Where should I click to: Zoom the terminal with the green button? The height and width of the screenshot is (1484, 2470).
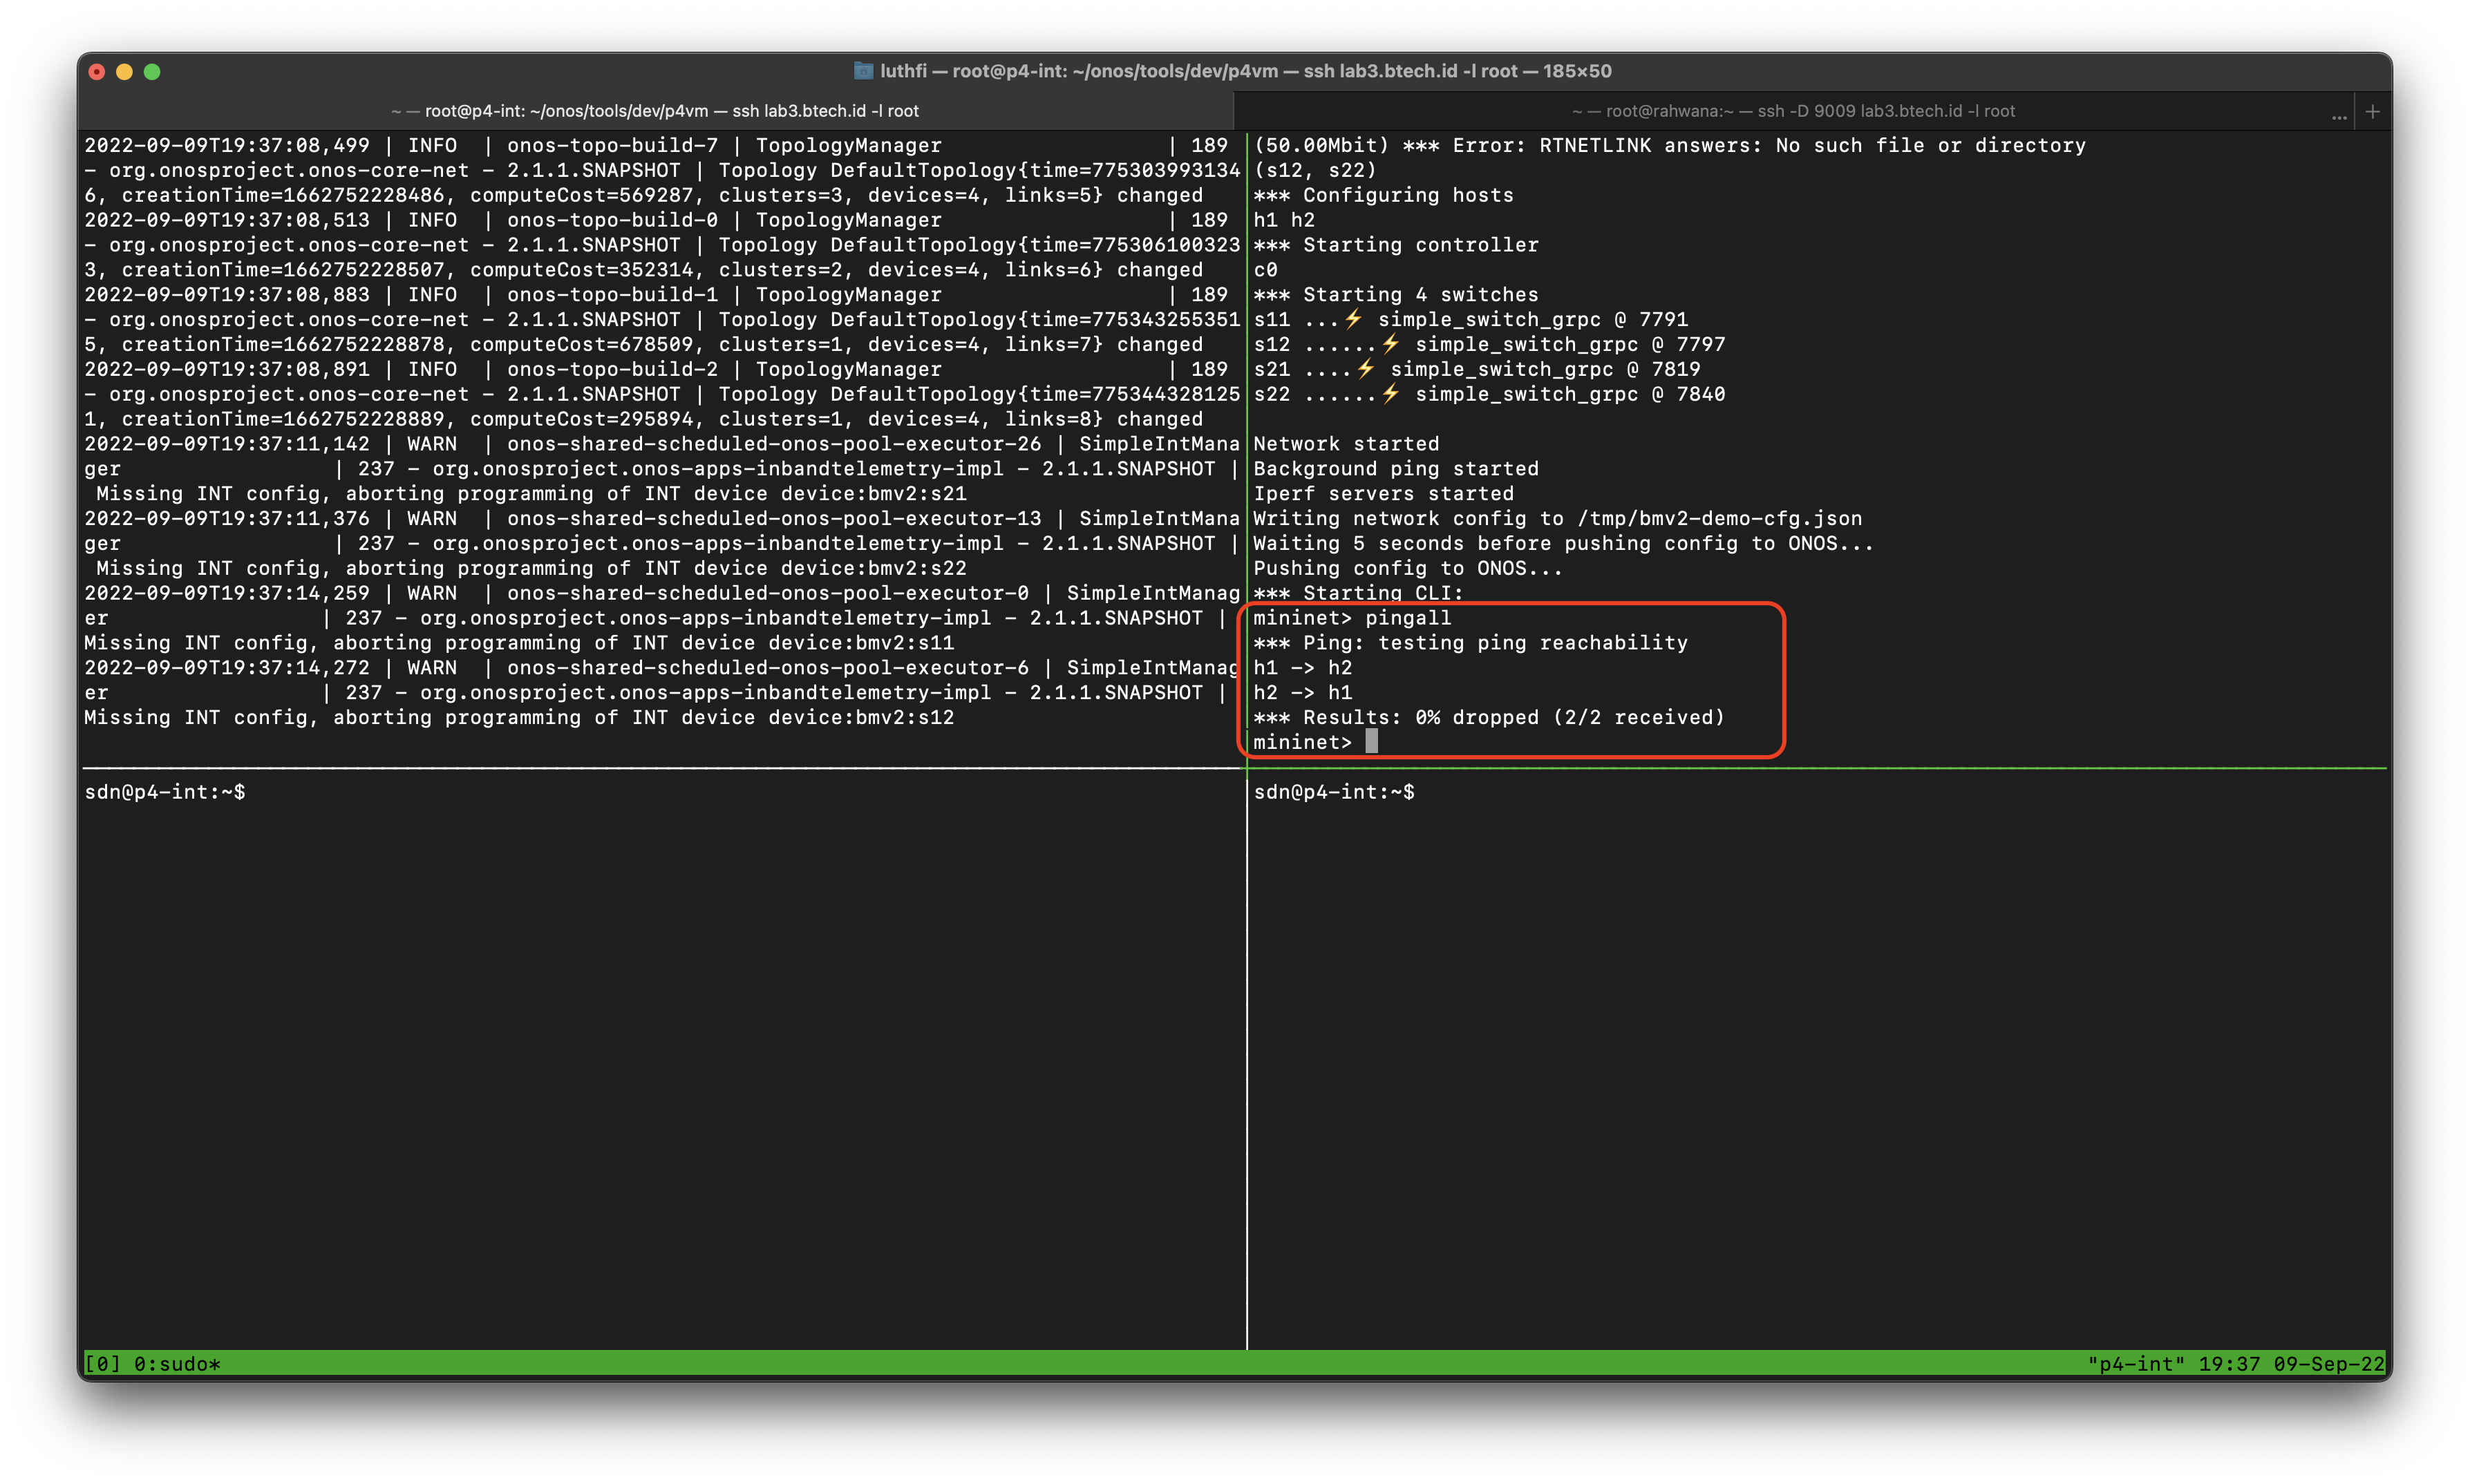coord(152,72)
